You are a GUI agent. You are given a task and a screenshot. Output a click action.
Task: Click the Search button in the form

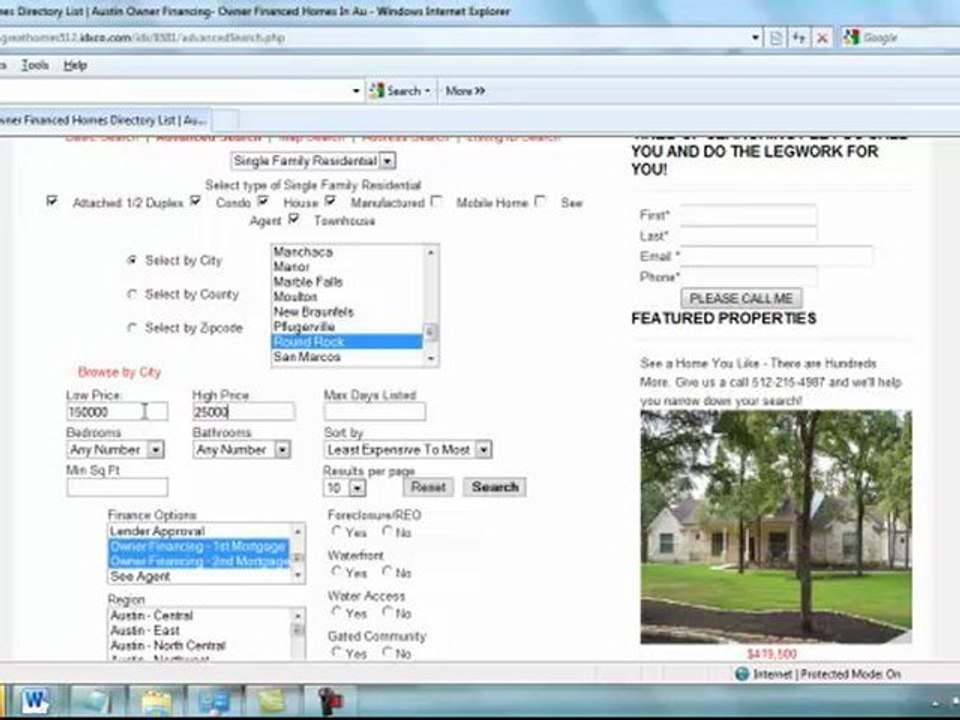point(495,487)
